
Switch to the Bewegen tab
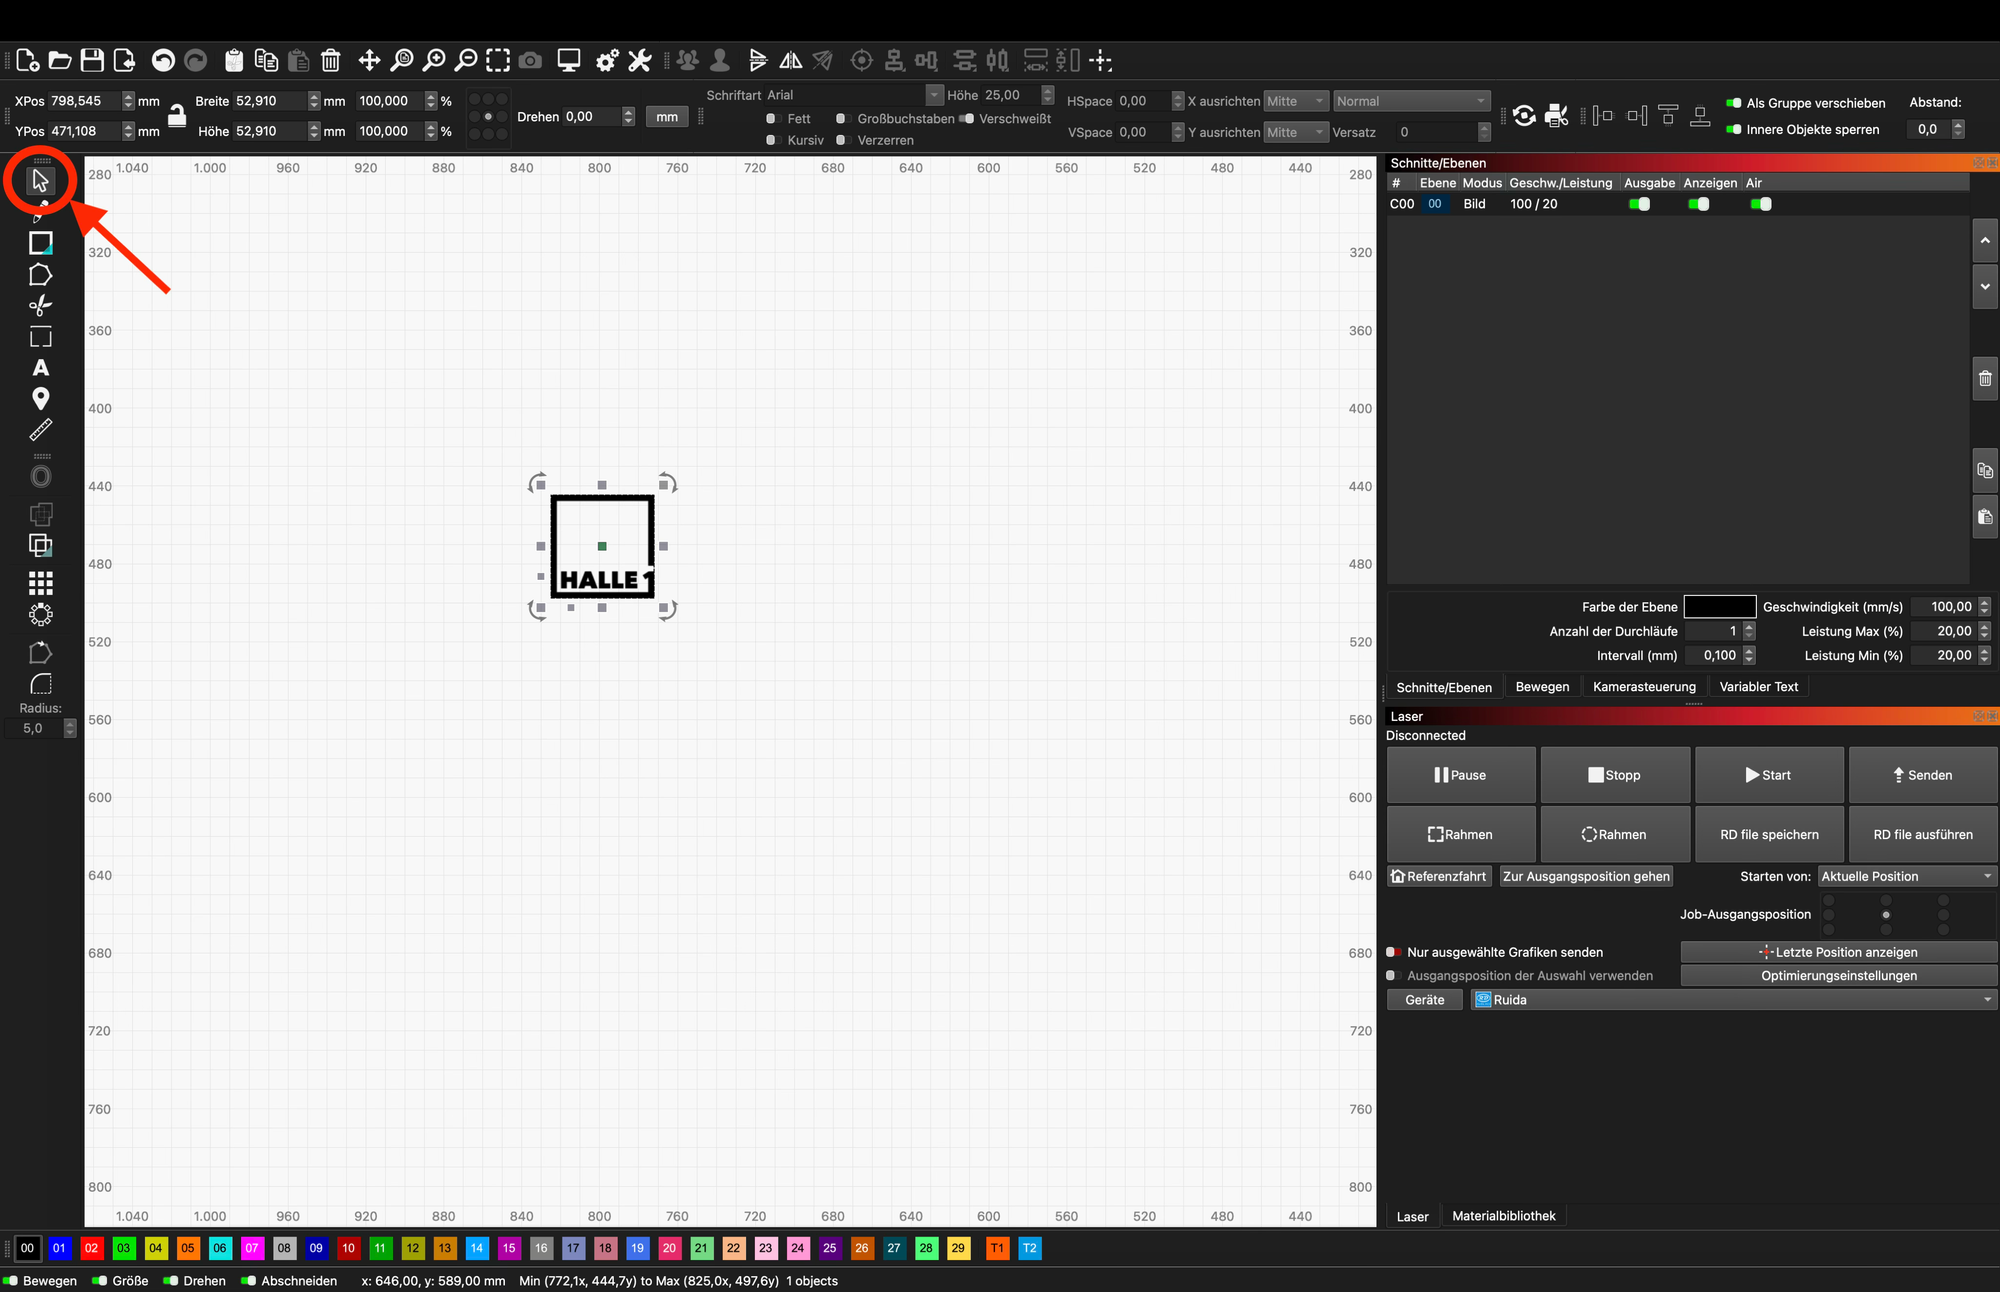tap(1542, 687)
